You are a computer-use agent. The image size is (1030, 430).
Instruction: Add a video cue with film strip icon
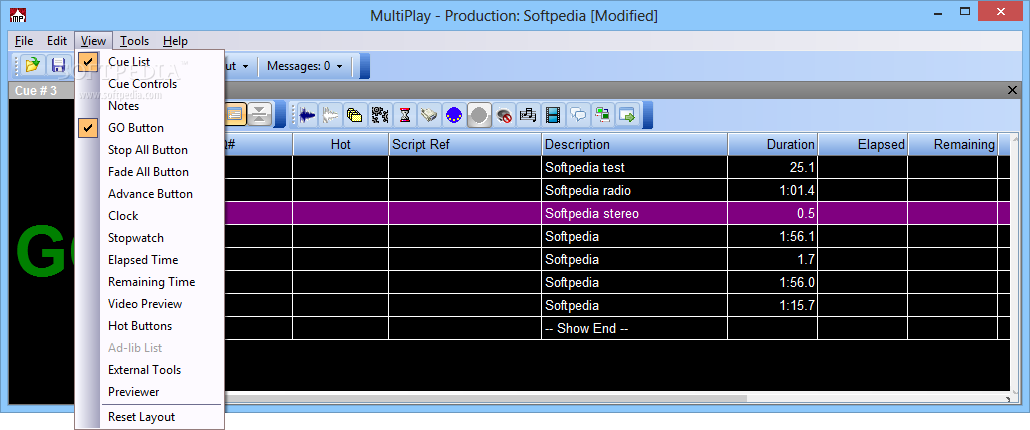coord(553,116)
